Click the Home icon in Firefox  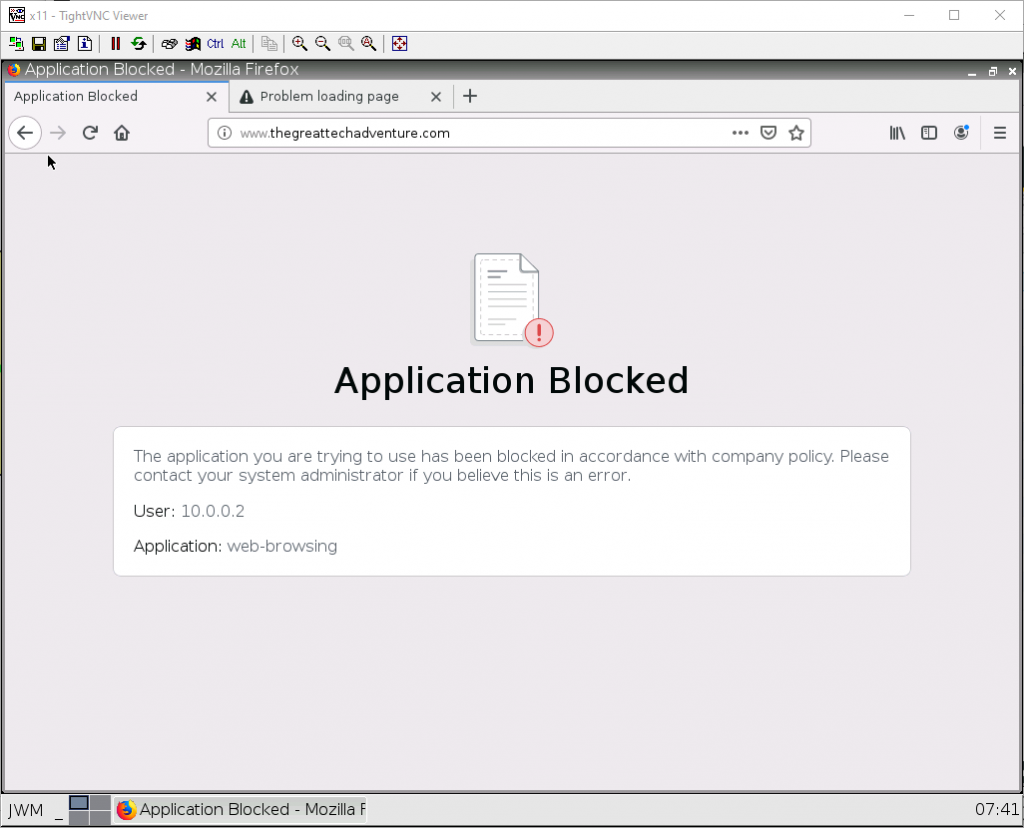coord(121,132)
